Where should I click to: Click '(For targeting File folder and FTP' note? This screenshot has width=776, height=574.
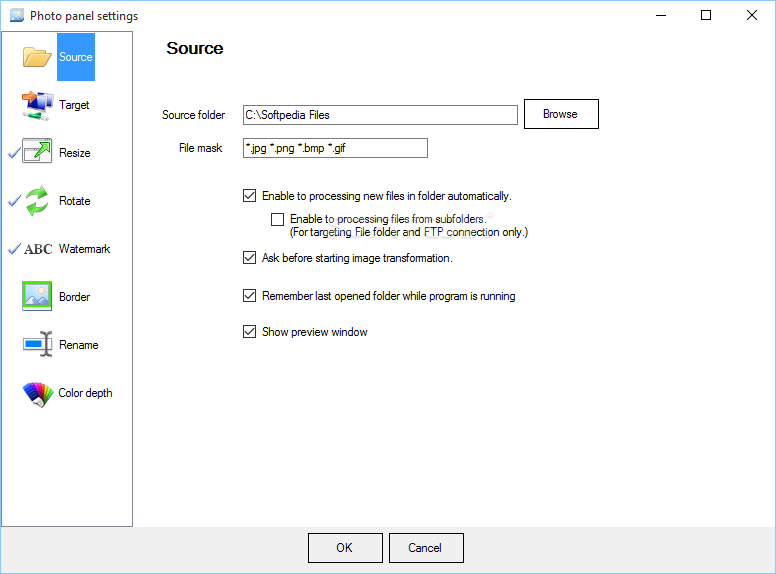tap(409, 232)
